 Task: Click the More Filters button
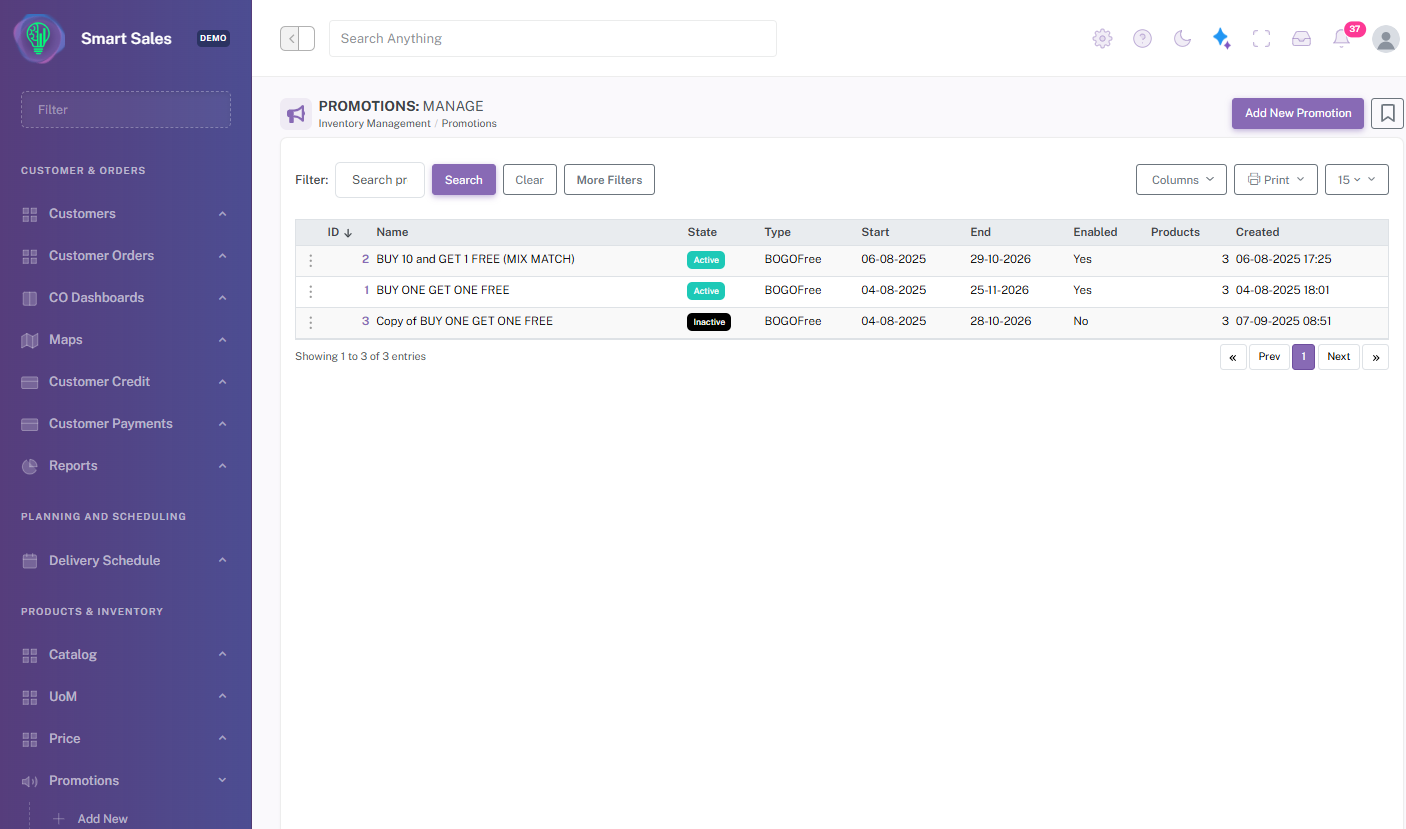[609, 180]
